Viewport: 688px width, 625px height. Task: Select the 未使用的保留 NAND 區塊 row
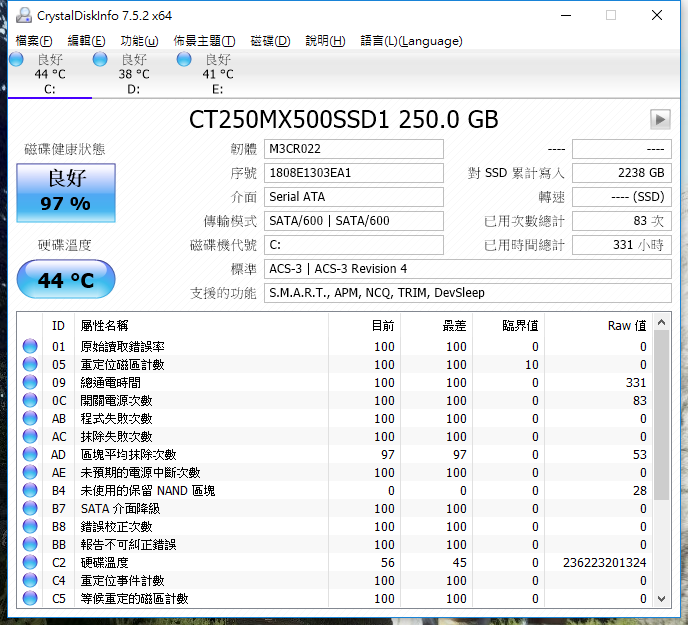[x=336, y=490]
